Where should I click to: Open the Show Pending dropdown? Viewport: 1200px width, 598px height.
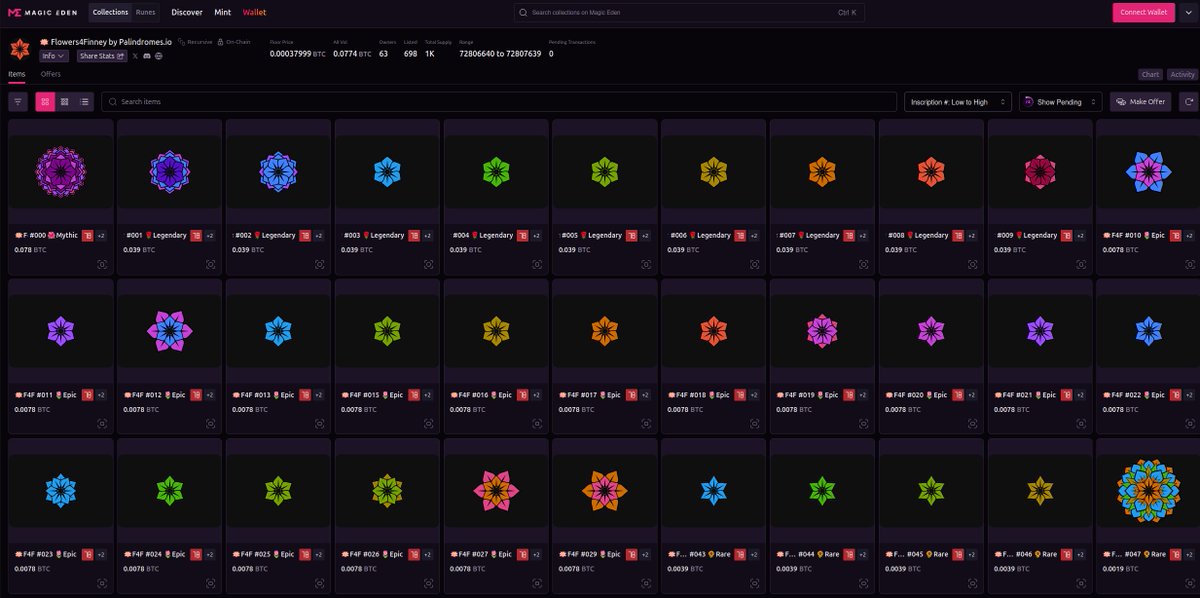(1060, 102)
